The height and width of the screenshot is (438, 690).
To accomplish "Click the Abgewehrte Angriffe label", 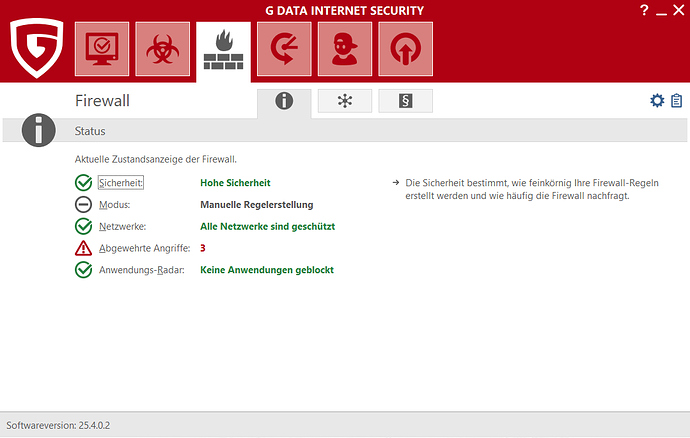I will pos(144,248).
